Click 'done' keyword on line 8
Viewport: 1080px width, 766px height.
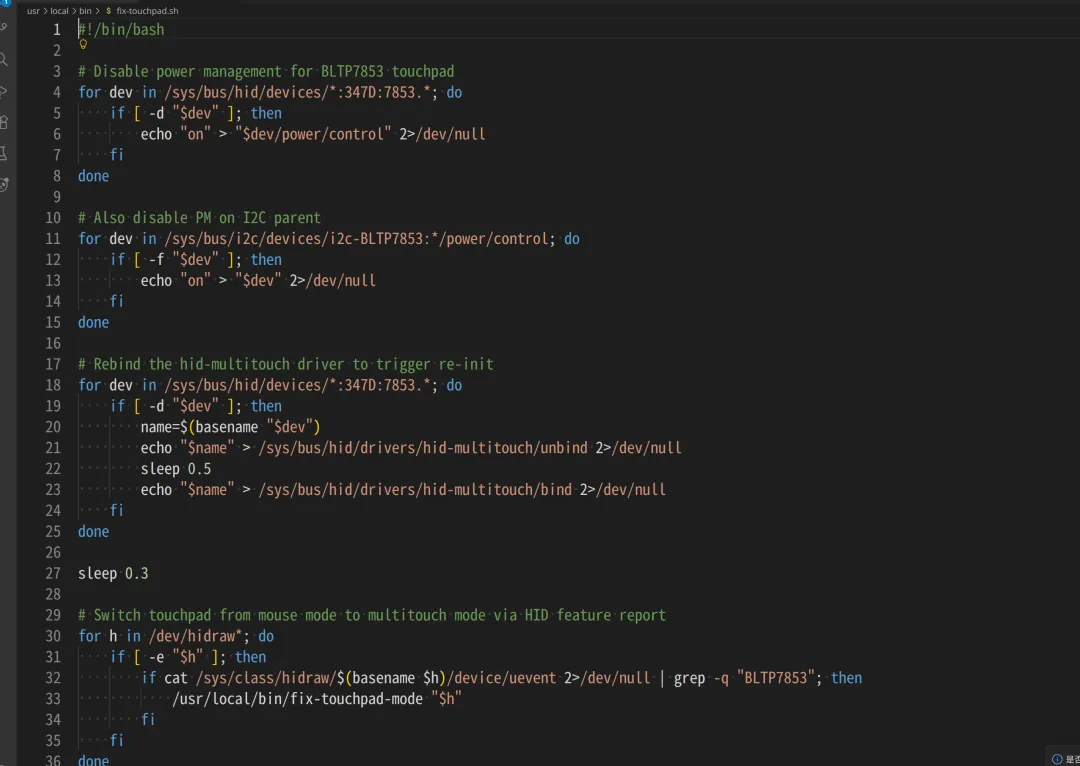94,176
